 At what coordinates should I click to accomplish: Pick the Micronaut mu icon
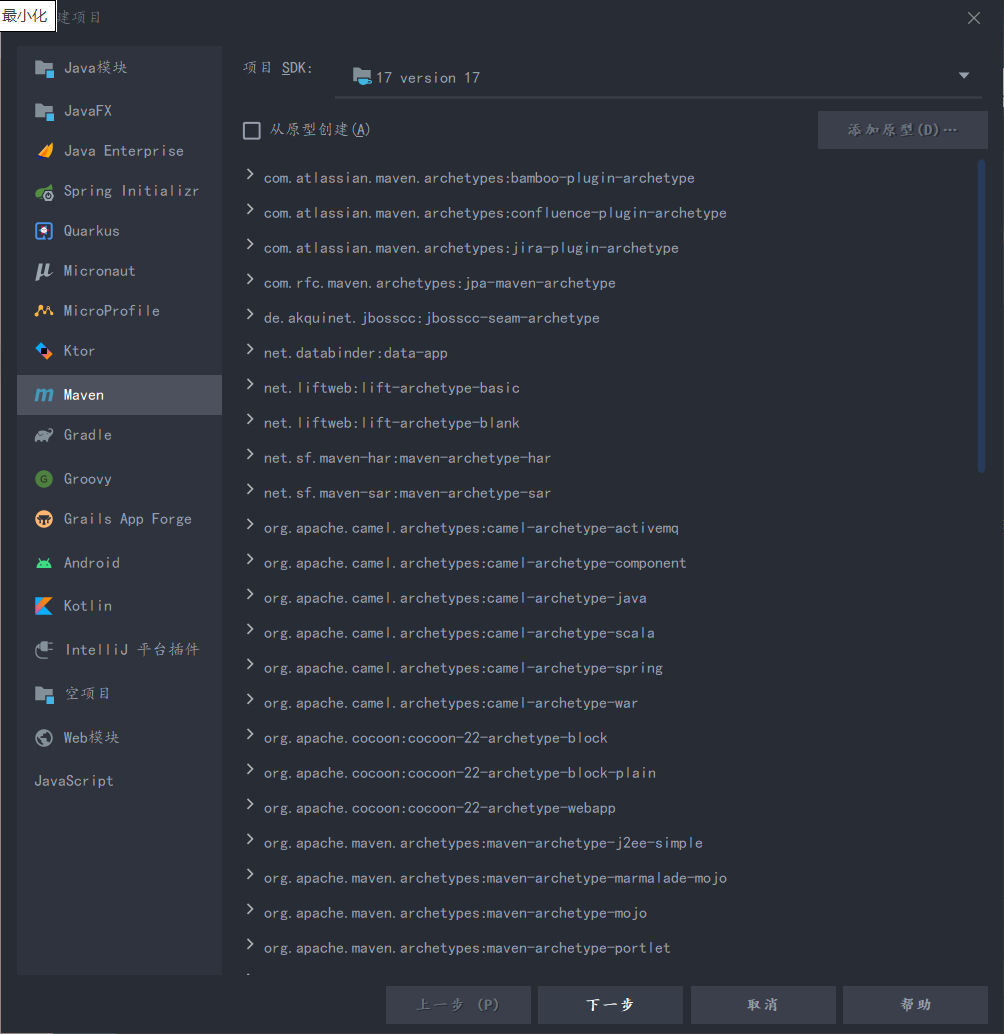pyautogui.click(x=44, y=271)
